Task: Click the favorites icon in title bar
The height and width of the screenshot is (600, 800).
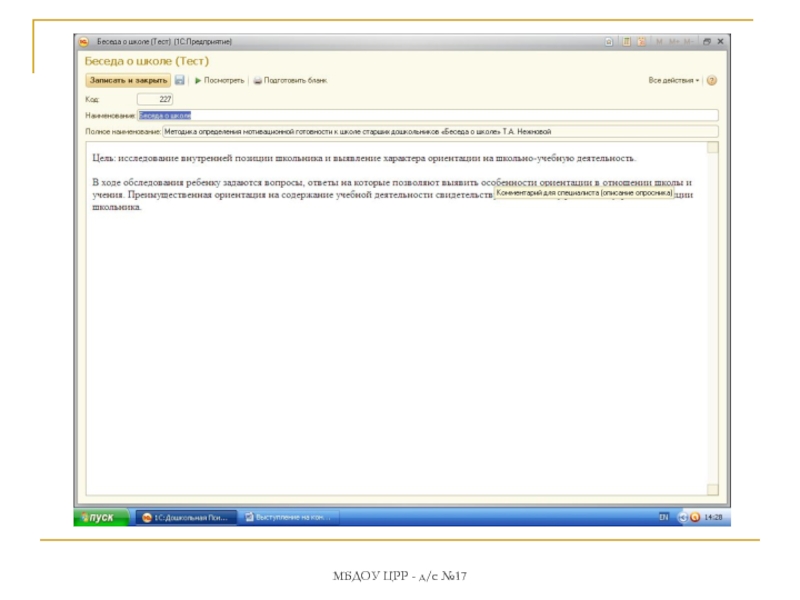Action: tap(609, 42)
